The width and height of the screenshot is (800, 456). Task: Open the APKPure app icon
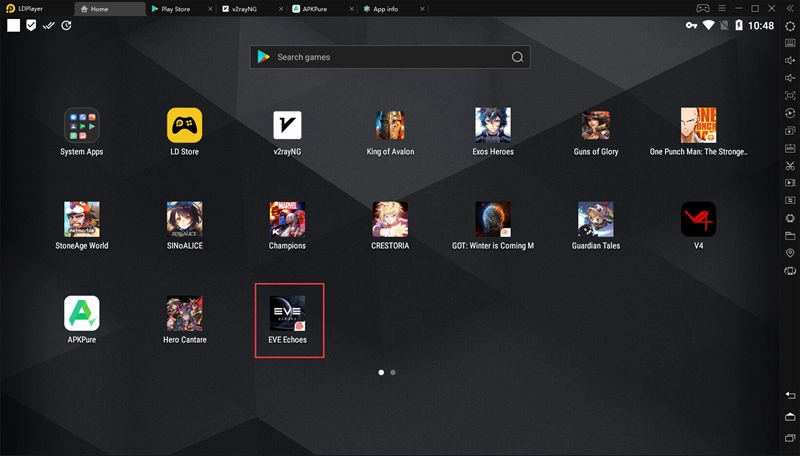click(x=81, y=313)
